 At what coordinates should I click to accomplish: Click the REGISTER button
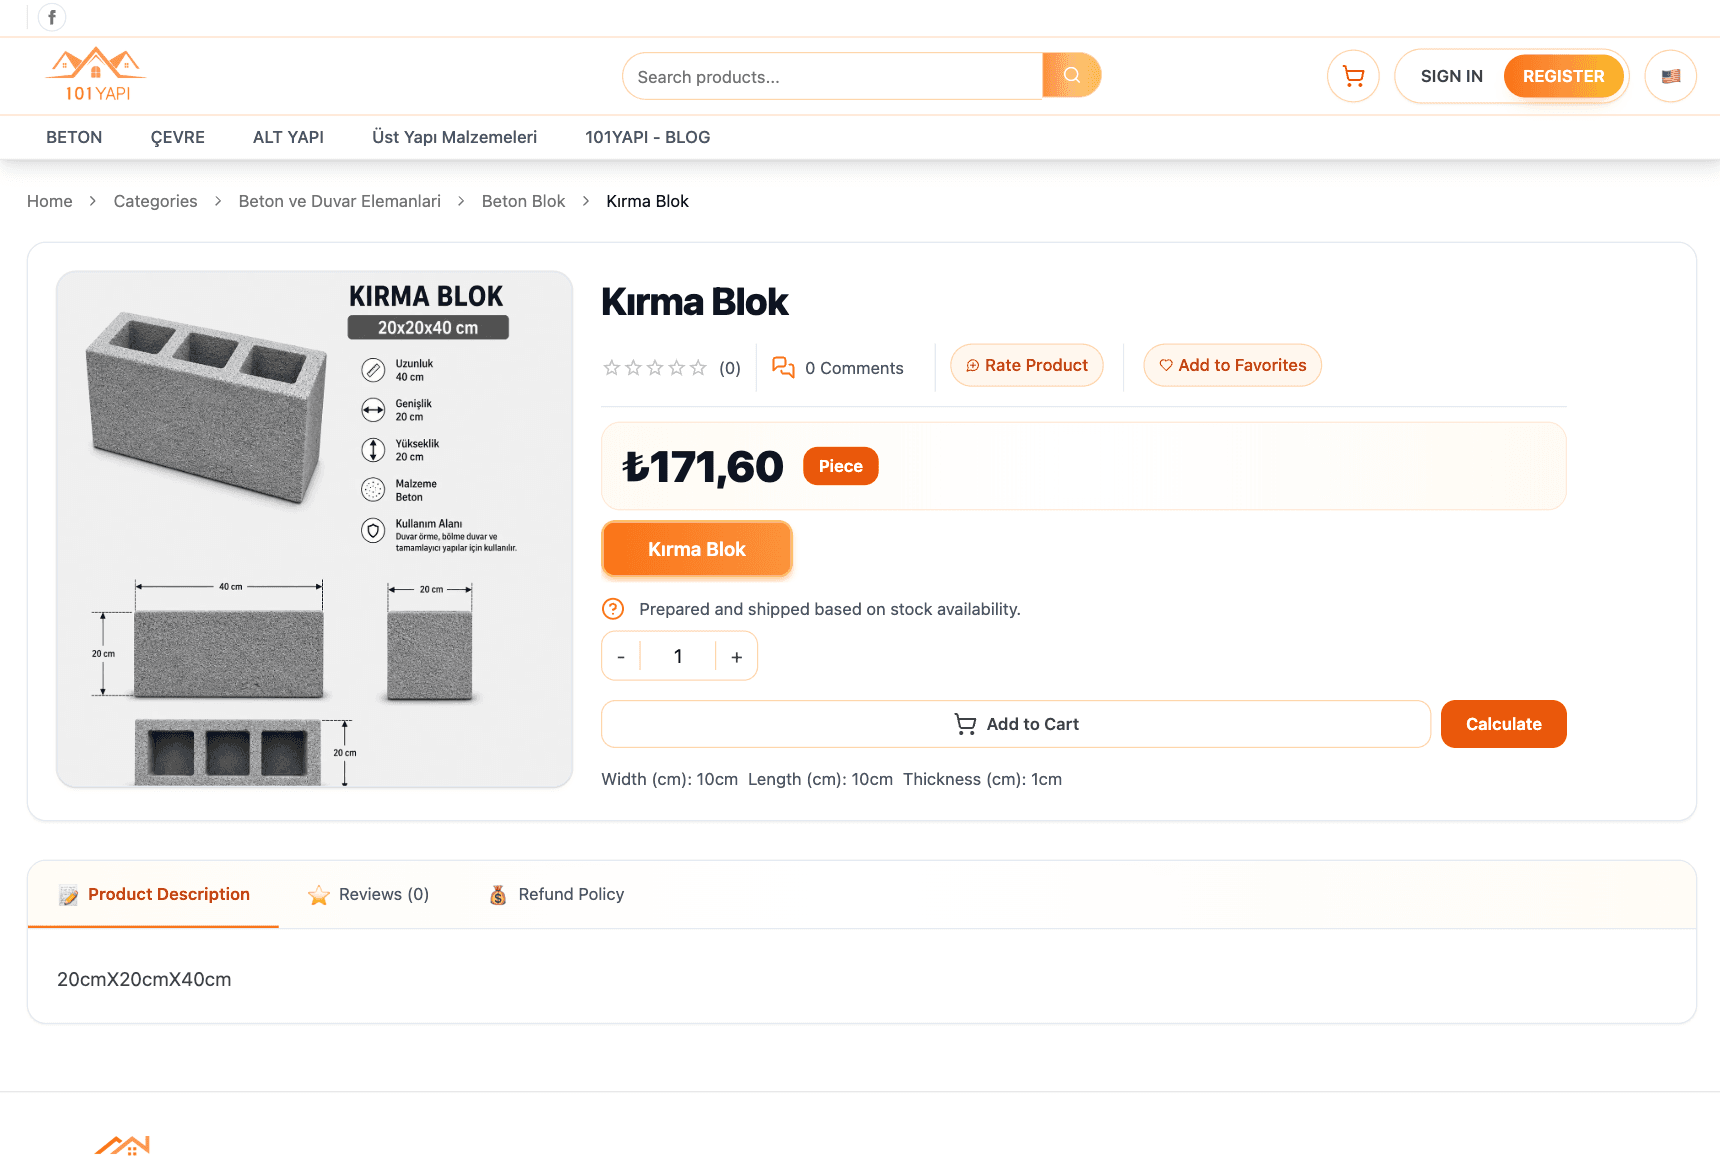1563,76
